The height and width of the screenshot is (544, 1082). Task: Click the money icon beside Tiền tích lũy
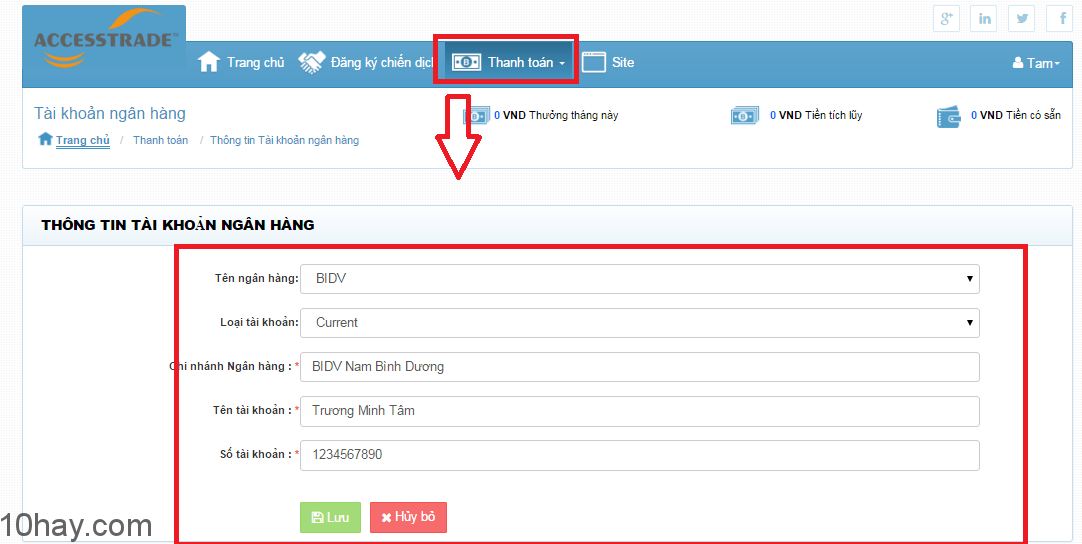[745, 116]
